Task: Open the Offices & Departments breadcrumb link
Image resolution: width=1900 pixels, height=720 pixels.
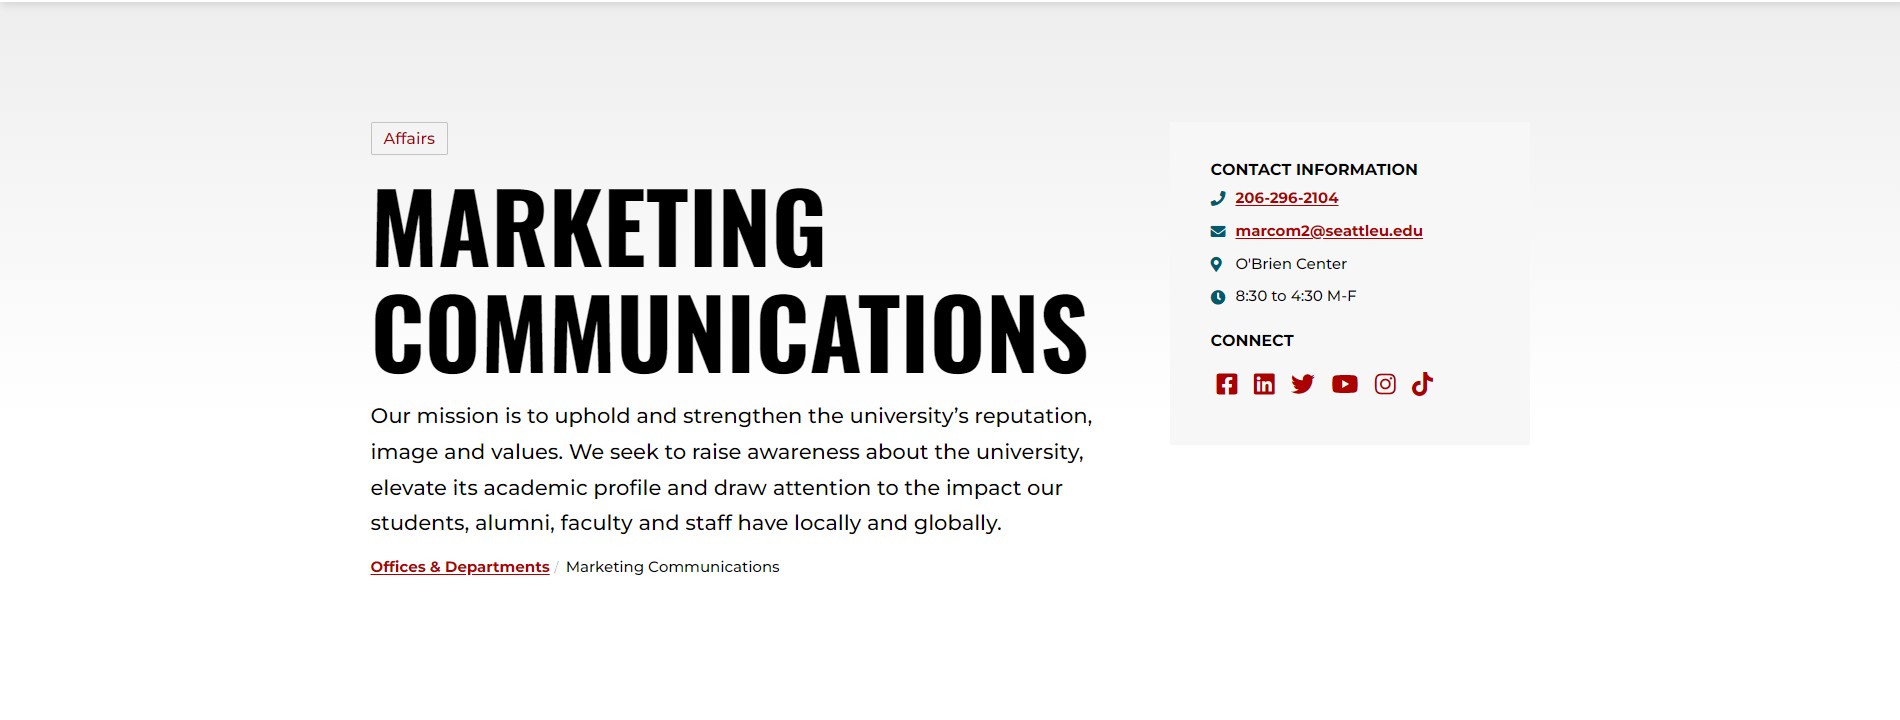Action: pyautogui.click(x=460, y=567)
